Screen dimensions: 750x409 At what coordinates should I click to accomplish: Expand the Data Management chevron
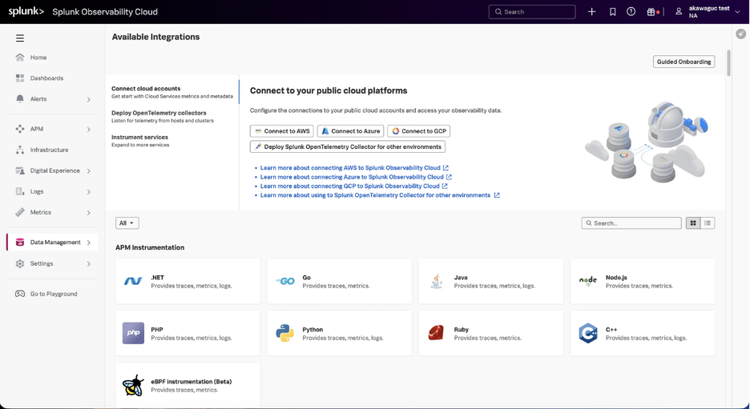click(x=88, y=243)
